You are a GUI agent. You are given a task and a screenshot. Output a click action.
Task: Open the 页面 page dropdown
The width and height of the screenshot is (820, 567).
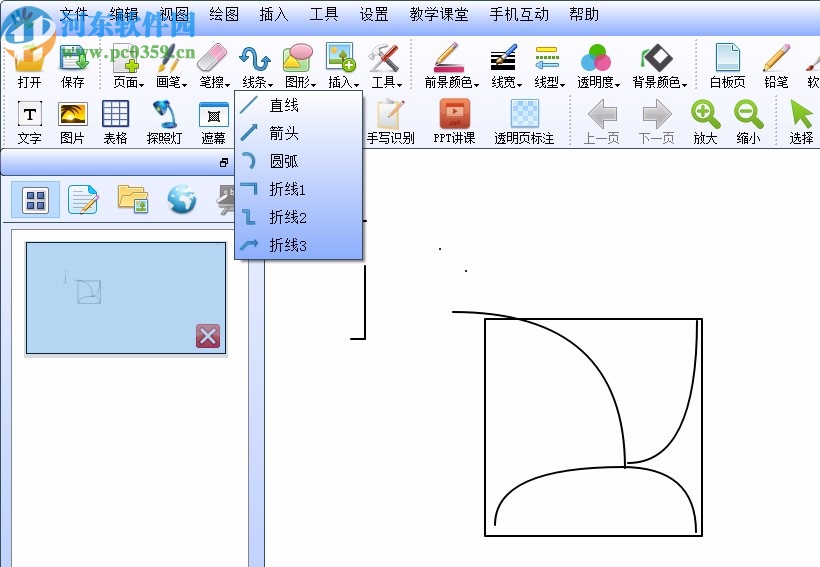click(128, 66)
